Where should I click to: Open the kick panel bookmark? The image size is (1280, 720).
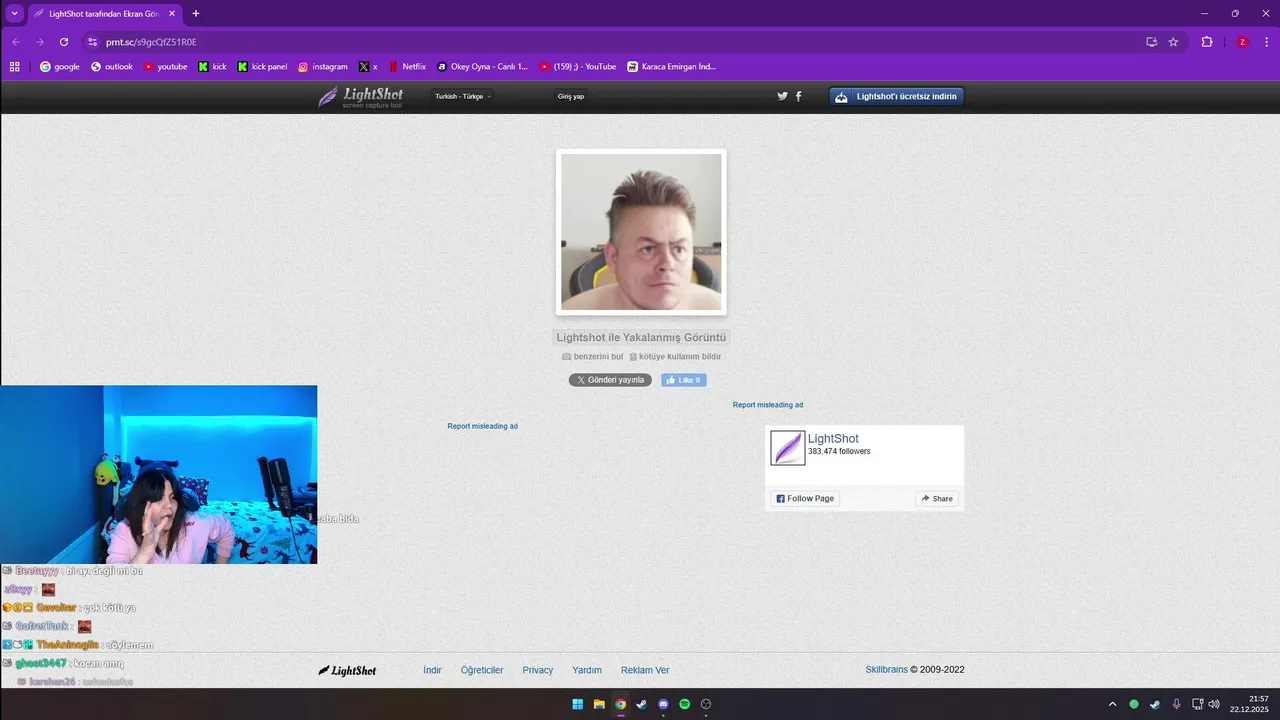(262, 67)
